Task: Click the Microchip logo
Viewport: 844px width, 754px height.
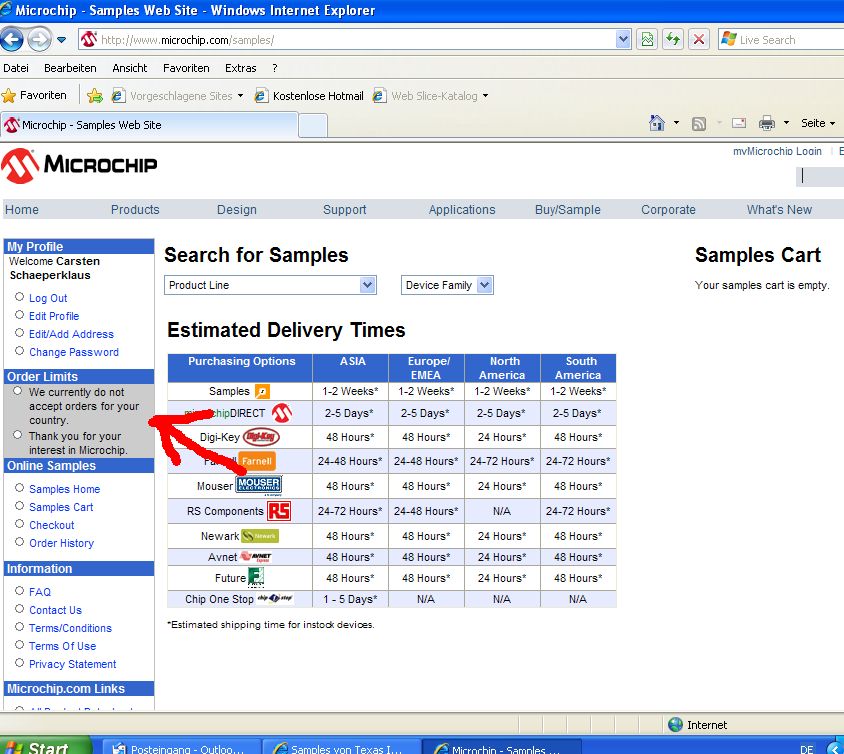Action: (79, 165)
